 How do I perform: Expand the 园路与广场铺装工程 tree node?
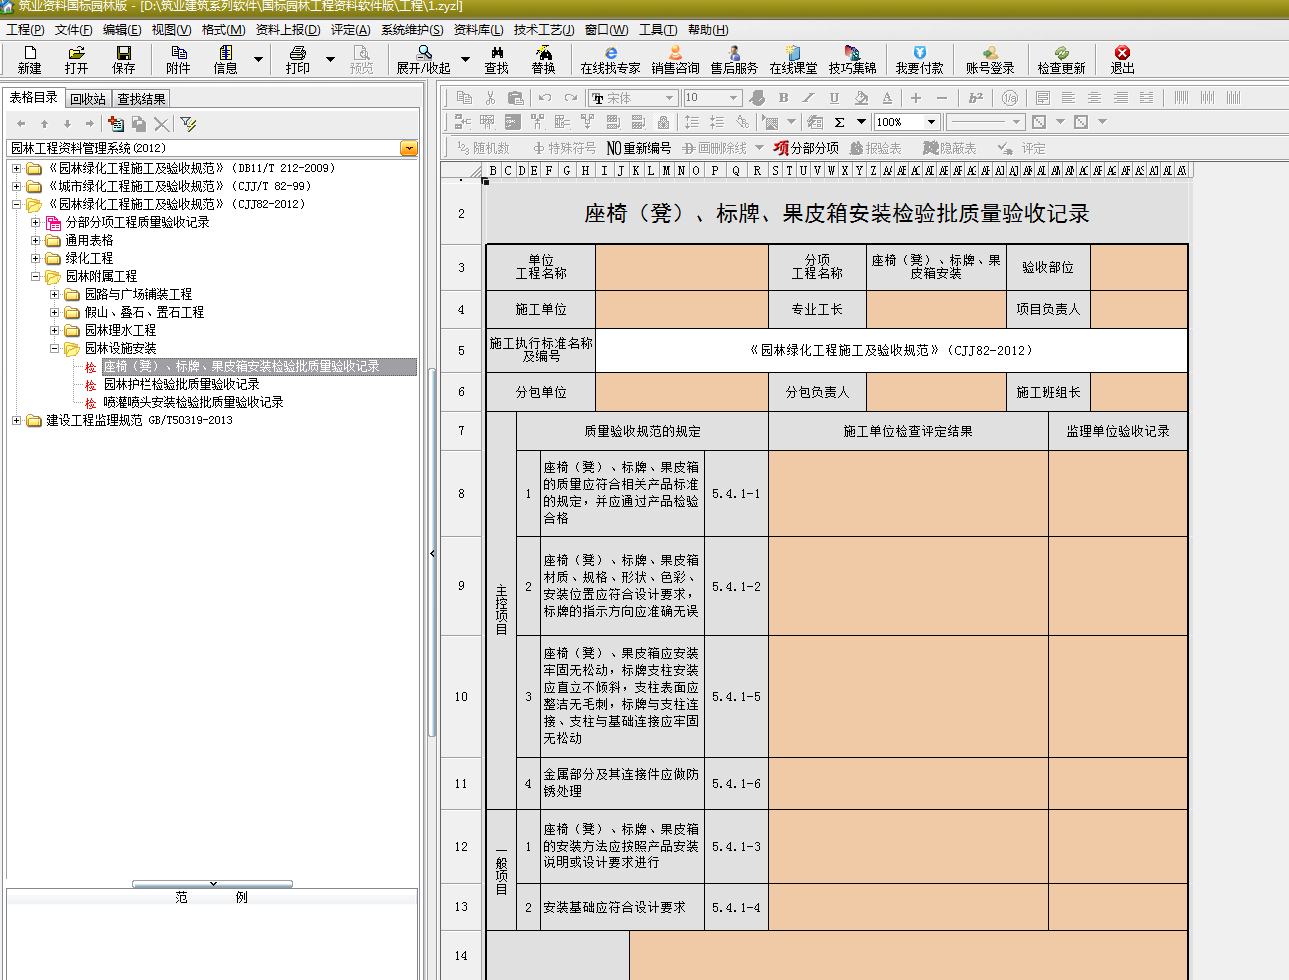[55, 294]
